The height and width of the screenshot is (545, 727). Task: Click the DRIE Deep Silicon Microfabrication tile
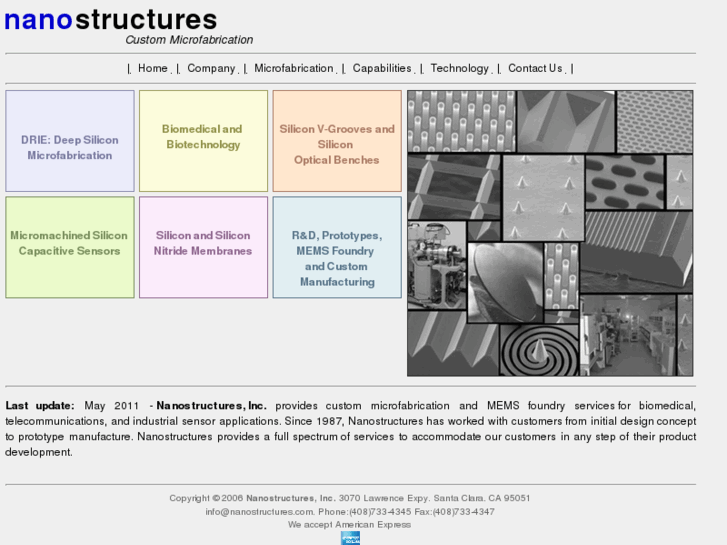pyautogui.click(x=70, y=141)
